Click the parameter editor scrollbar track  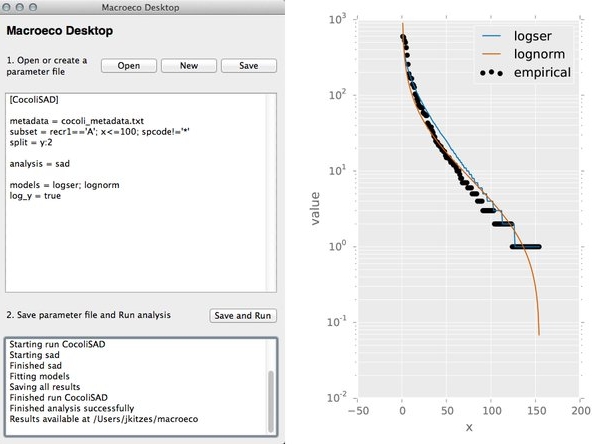[x=270, y=193]
